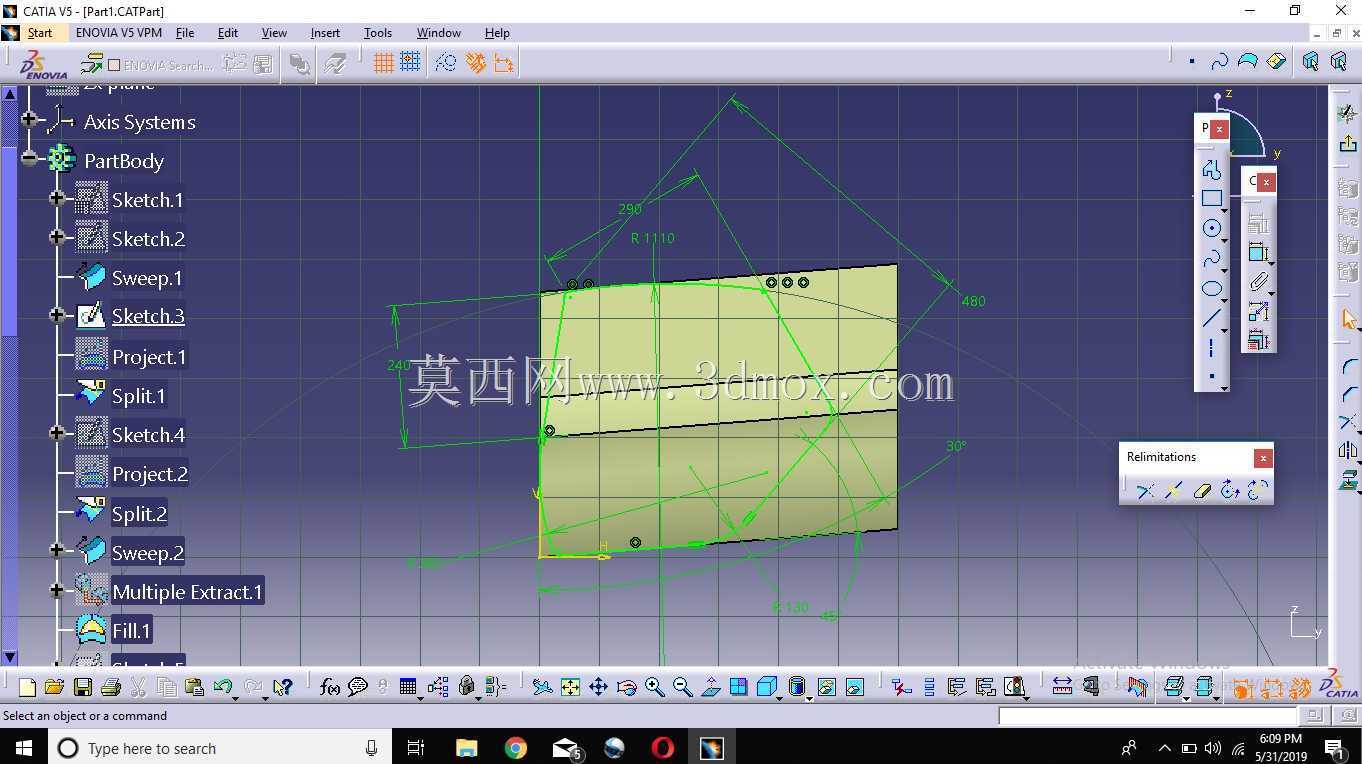This screenshot has height=764, width=1362.
Task: Expand the Axis Systems tree node
Action: click(x=29, y=121)
